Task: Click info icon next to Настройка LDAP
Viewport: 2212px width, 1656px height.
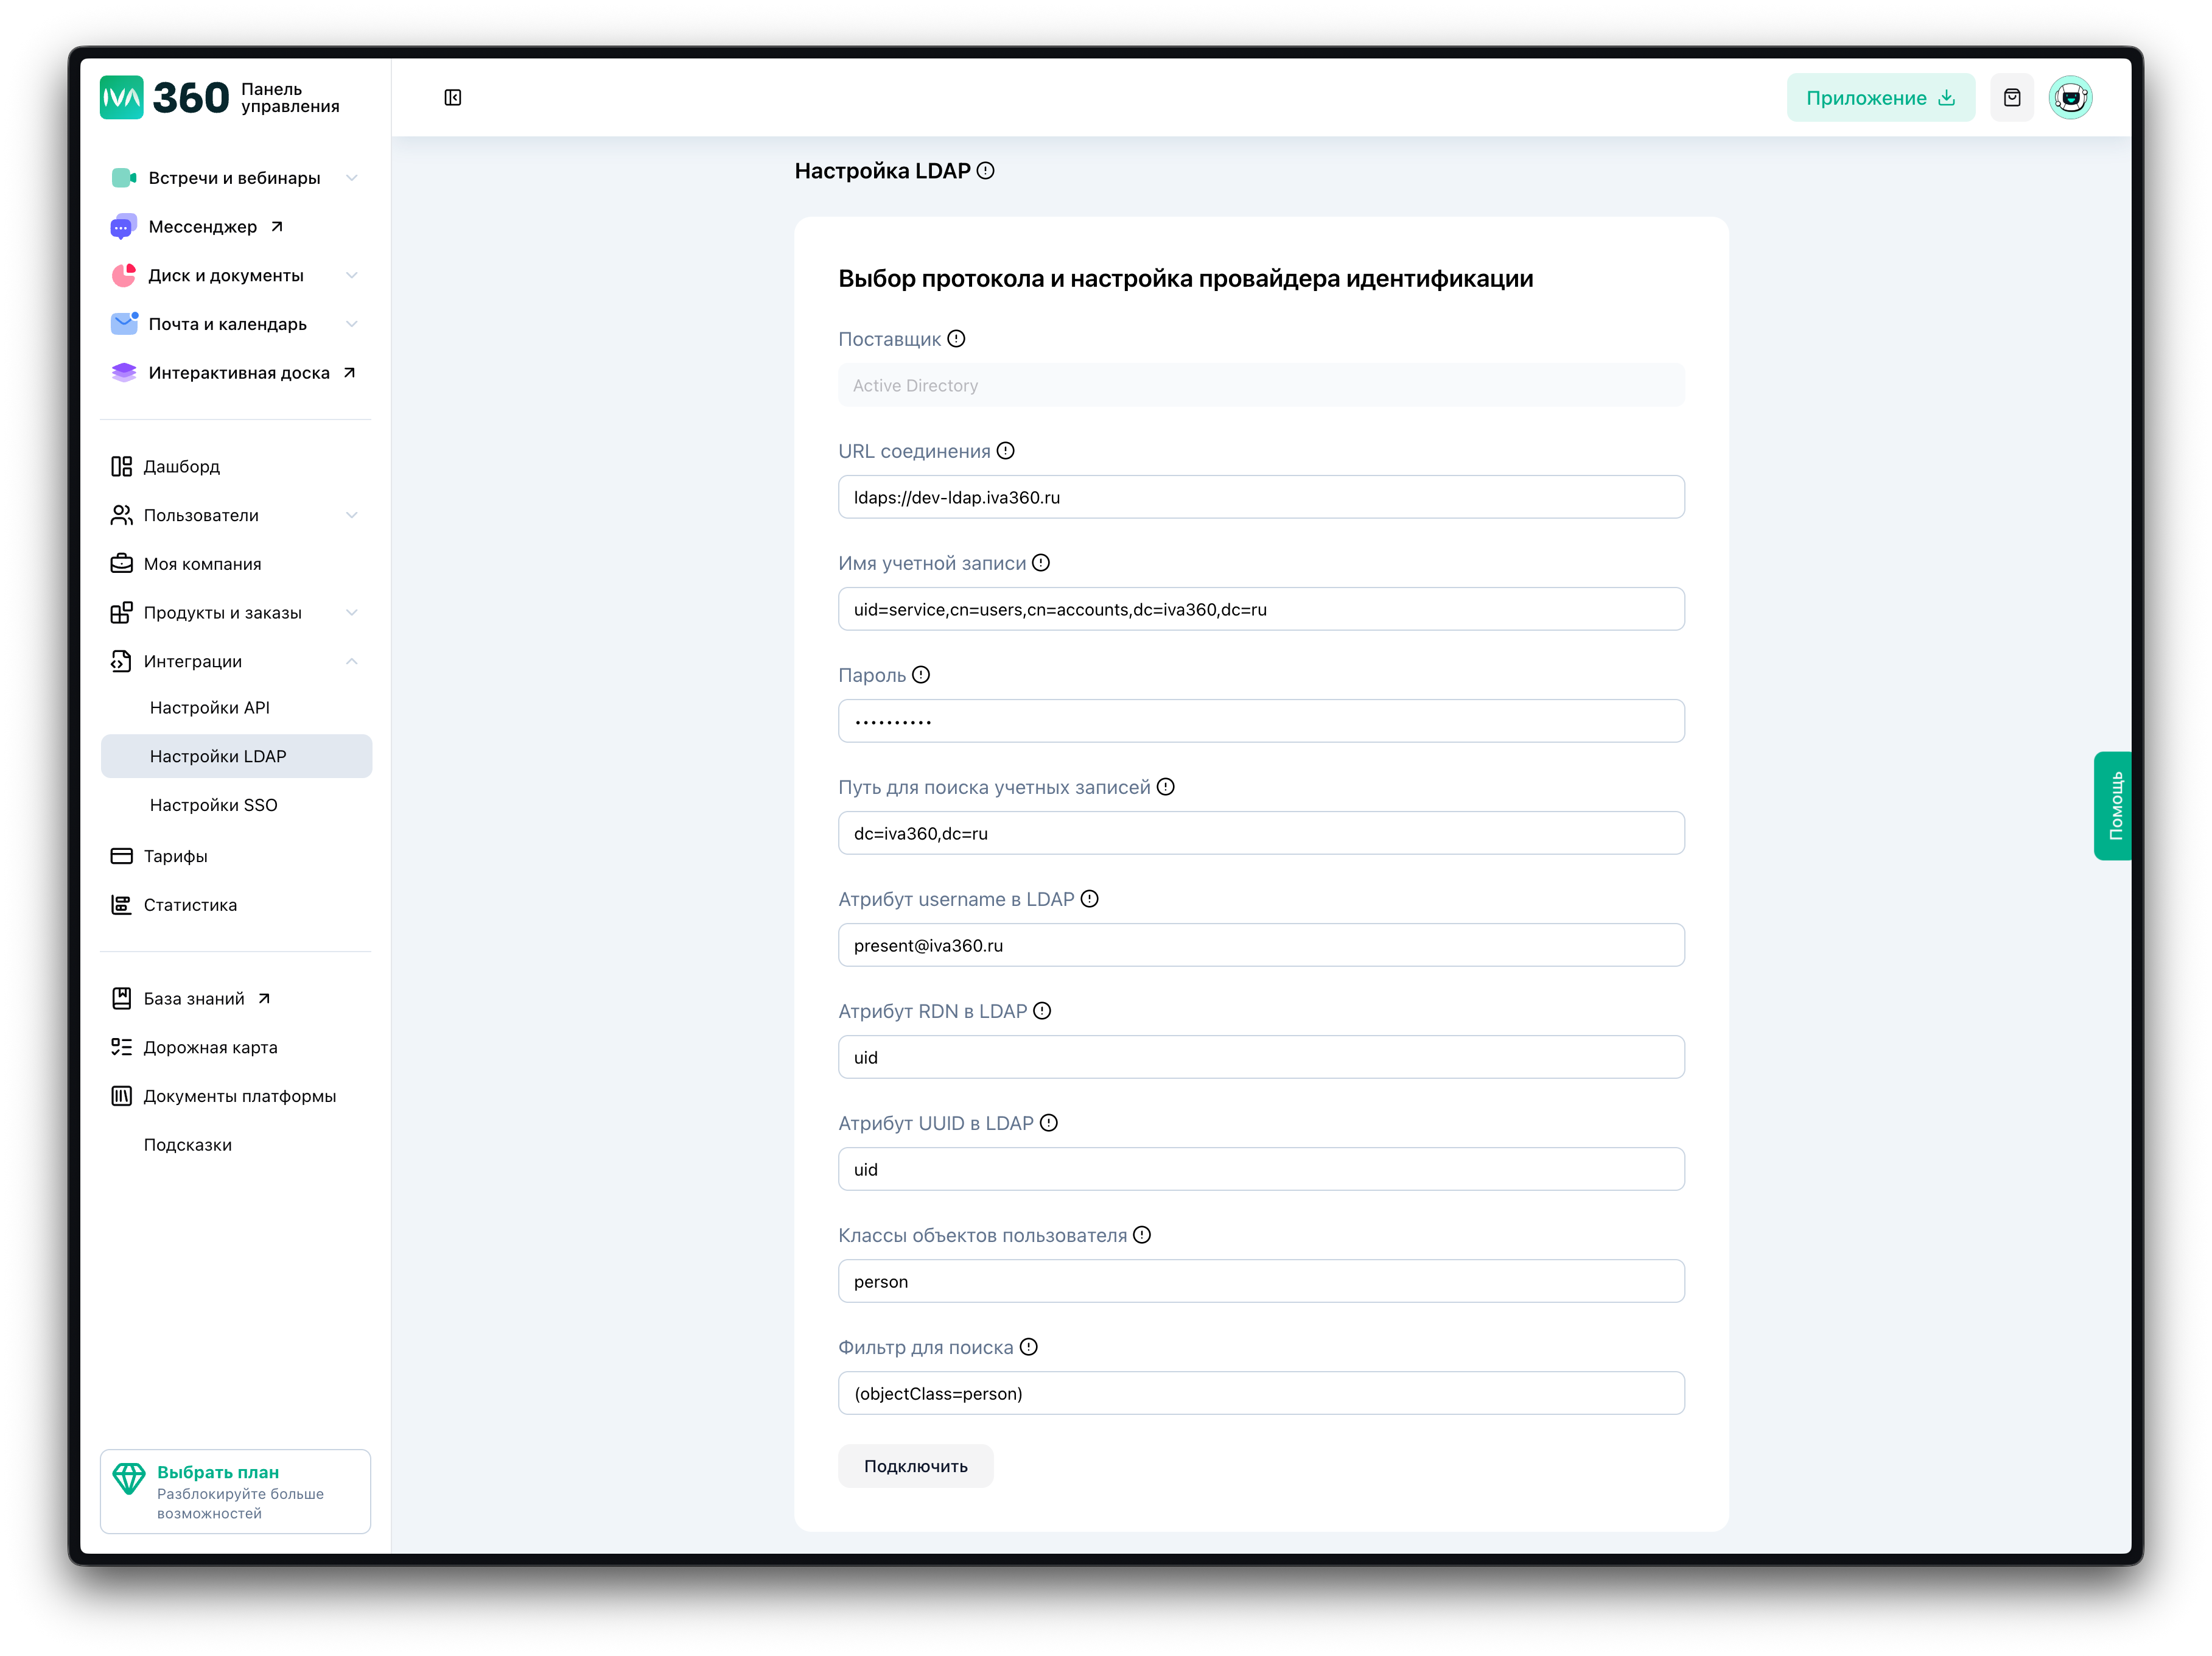Action: (x=986, y=171)
